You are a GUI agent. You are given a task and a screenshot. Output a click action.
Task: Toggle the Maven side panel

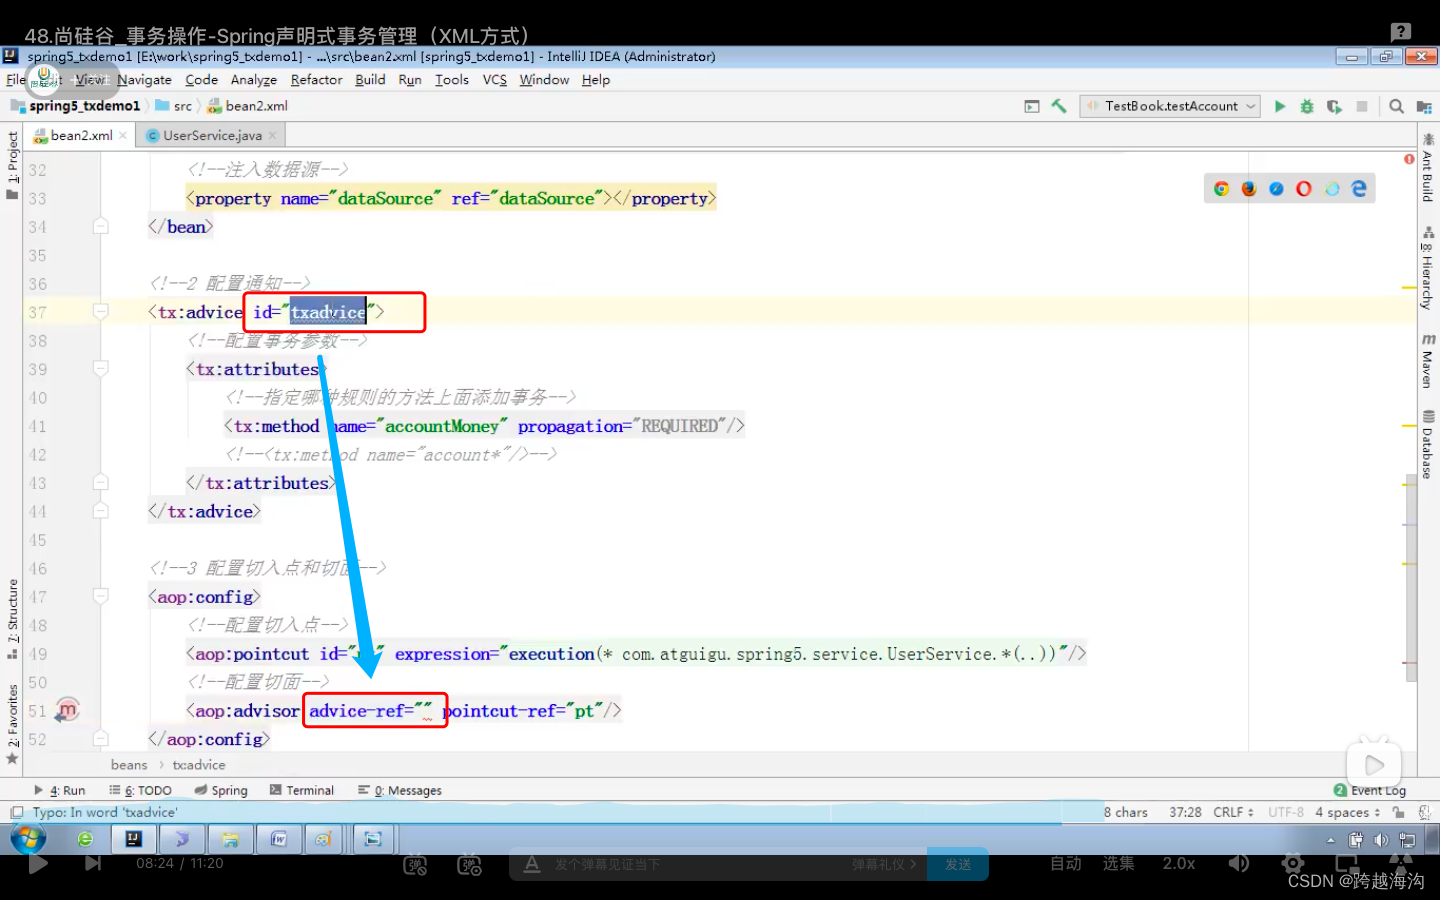(x=1428, y=361)
